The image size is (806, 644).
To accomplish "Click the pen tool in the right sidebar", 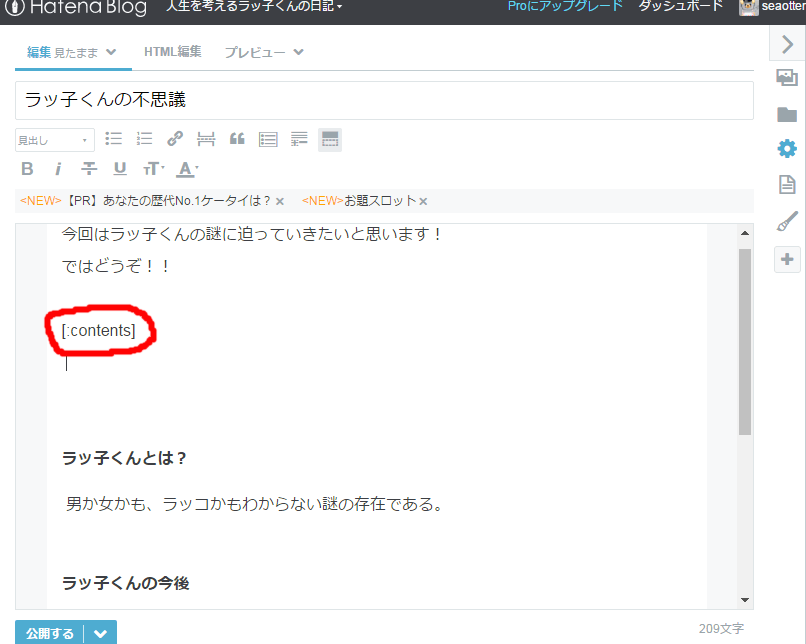I will tap(787, 222).
